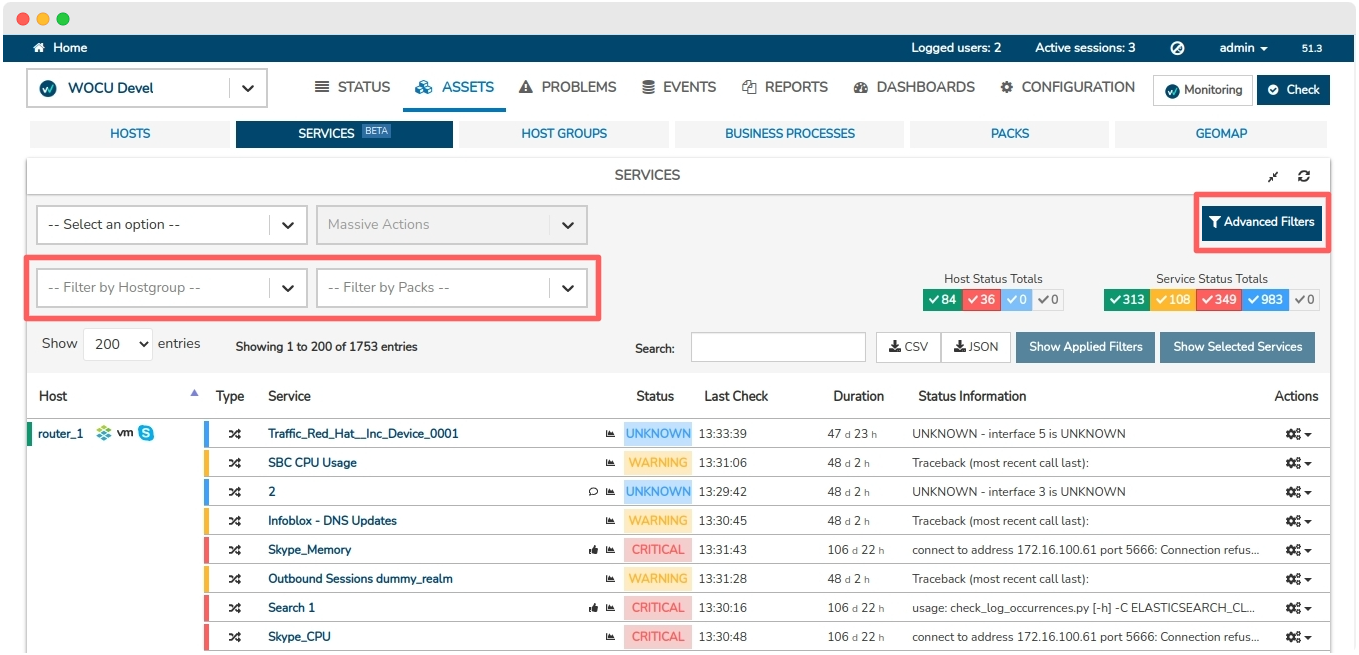
Task: Click the graph icon in Skype_CPU row
Action: coord(610,637)
